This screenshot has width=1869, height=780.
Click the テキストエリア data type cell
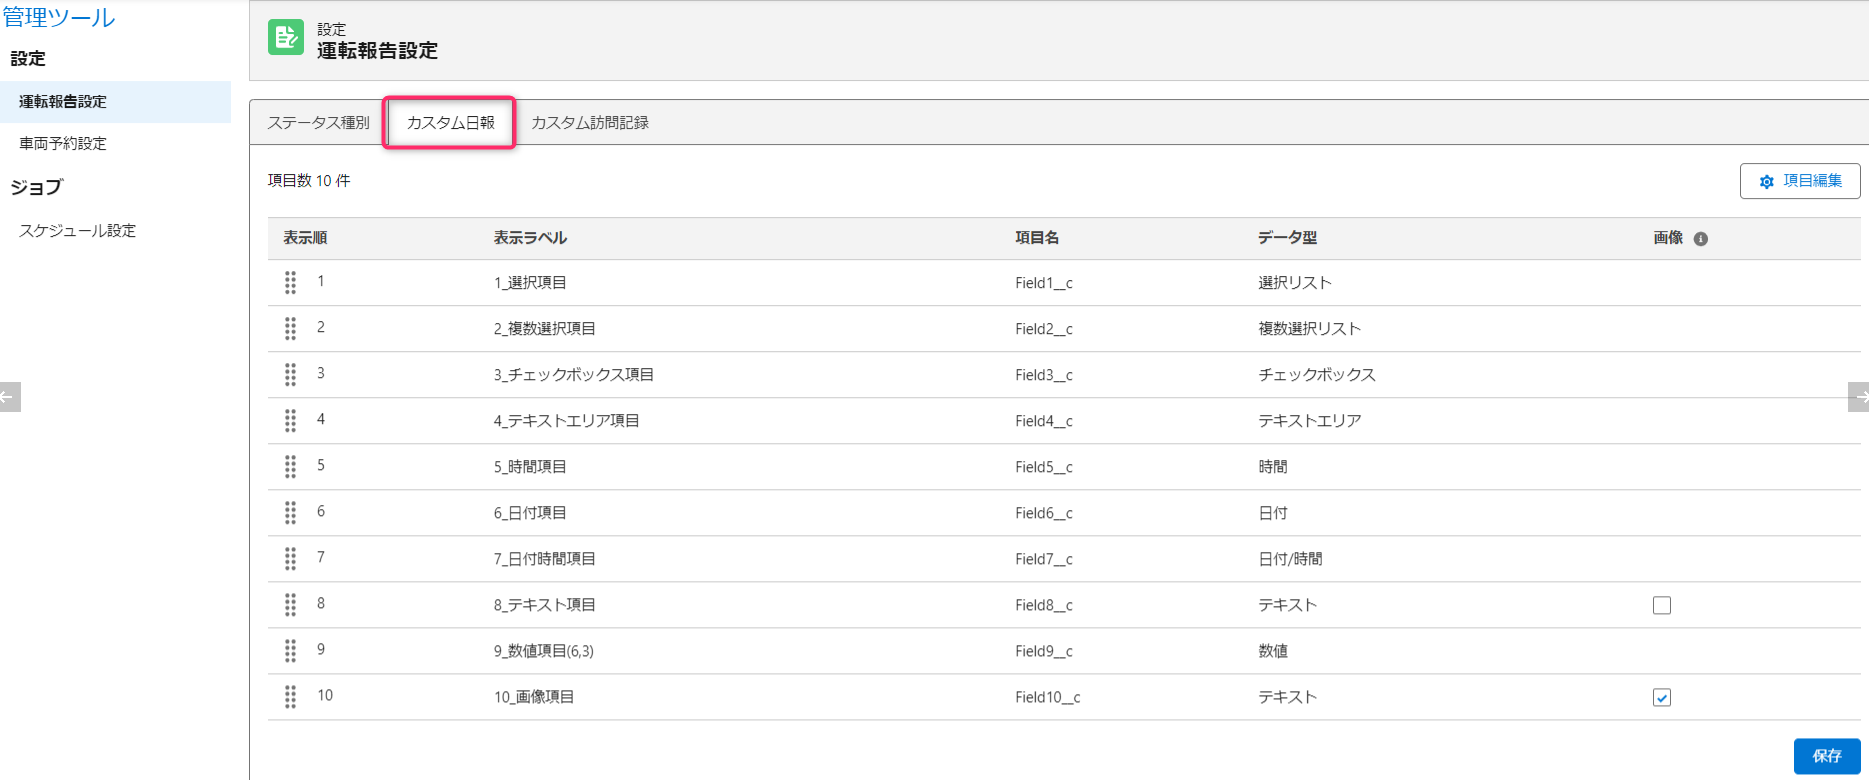[1310, 421]
